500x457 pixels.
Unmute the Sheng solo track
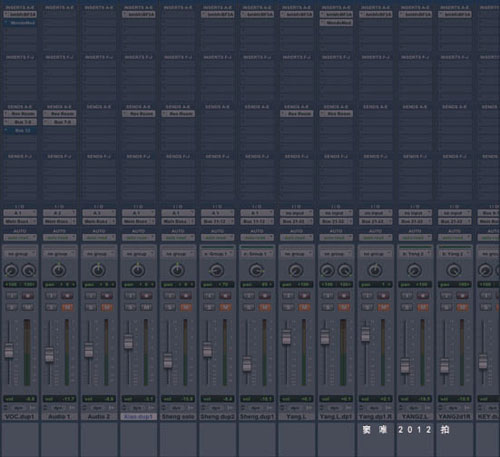pyautogui.click(x=186, y=307)
